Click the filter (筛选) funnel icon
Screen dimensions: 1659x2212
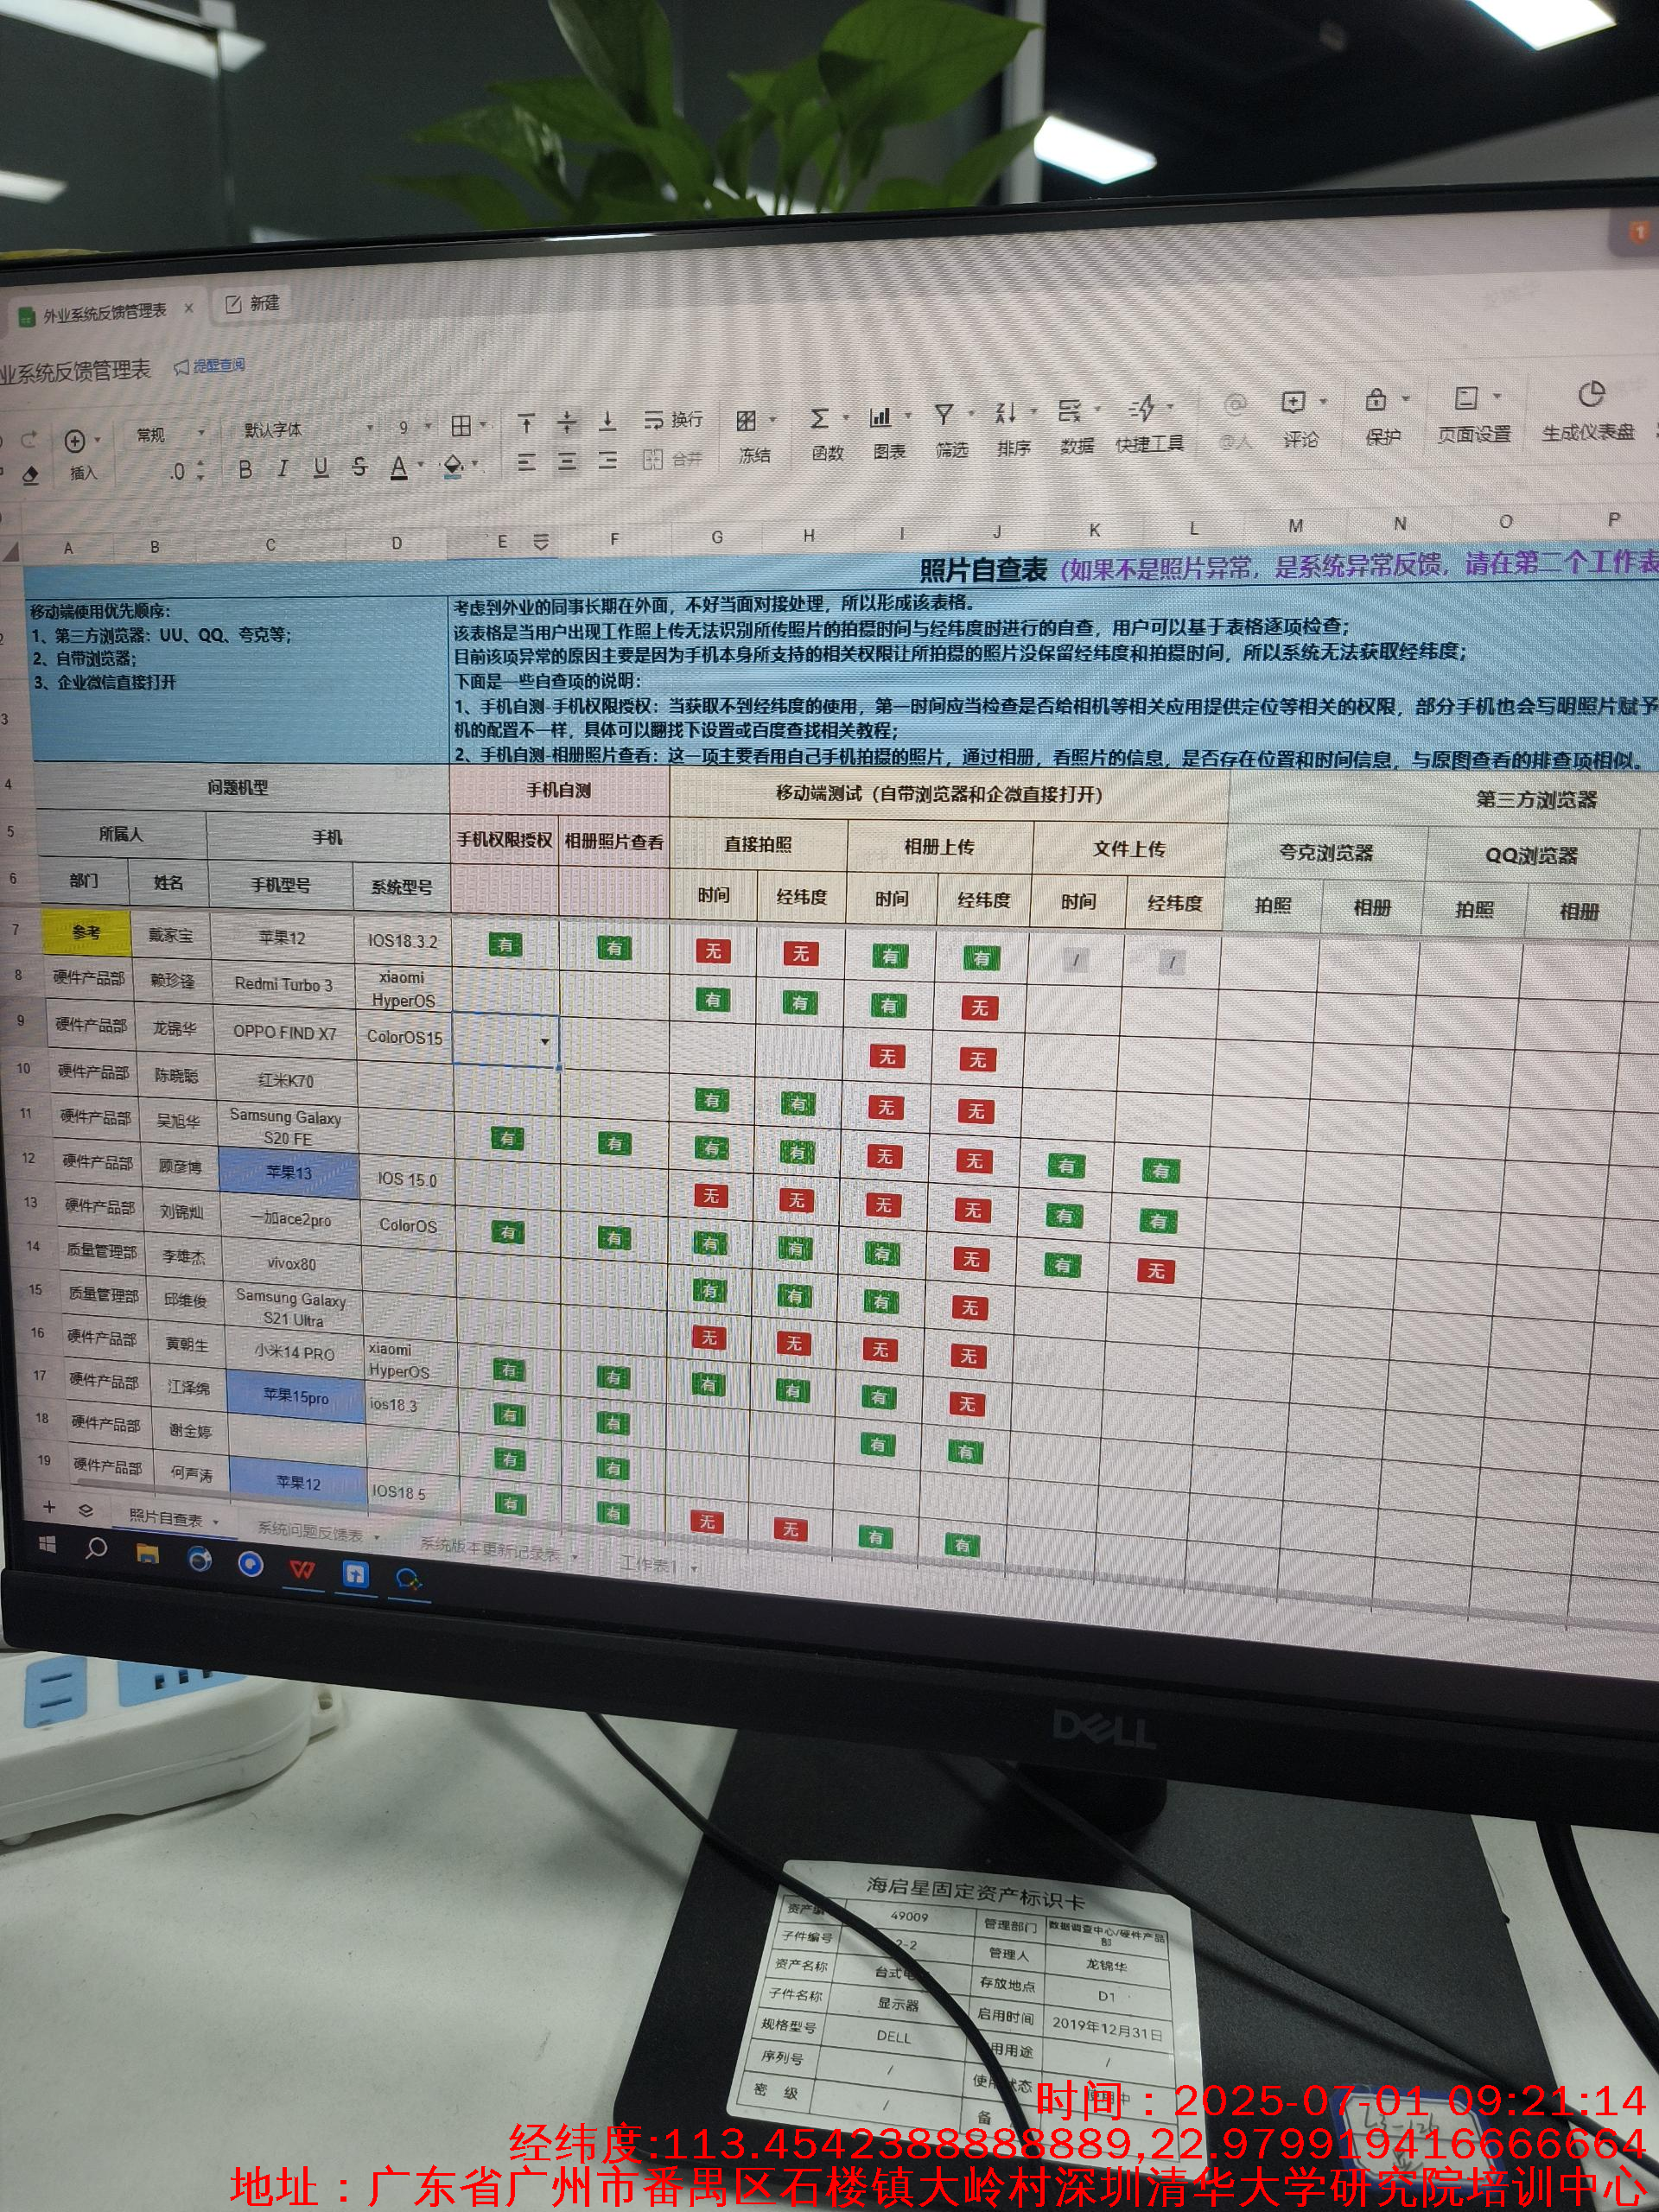(x=943, y=414)
